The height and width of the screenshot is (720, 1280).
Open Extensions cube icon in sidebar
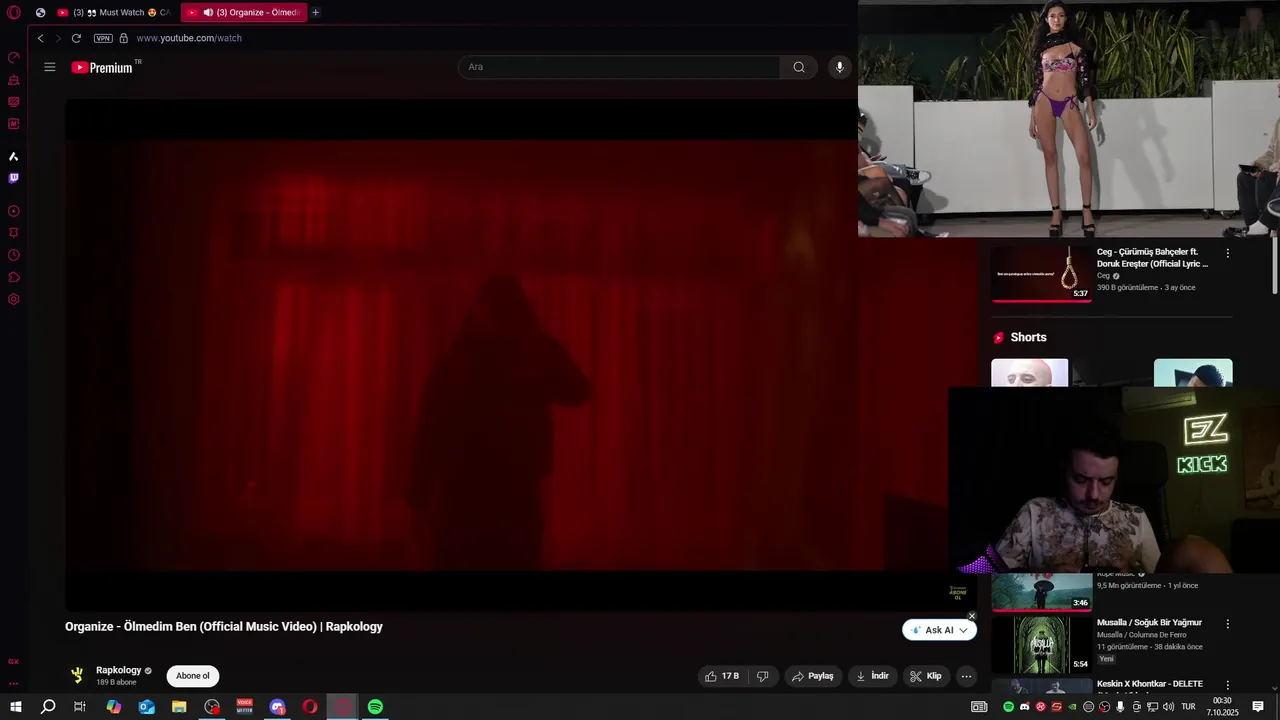[13, 277]
